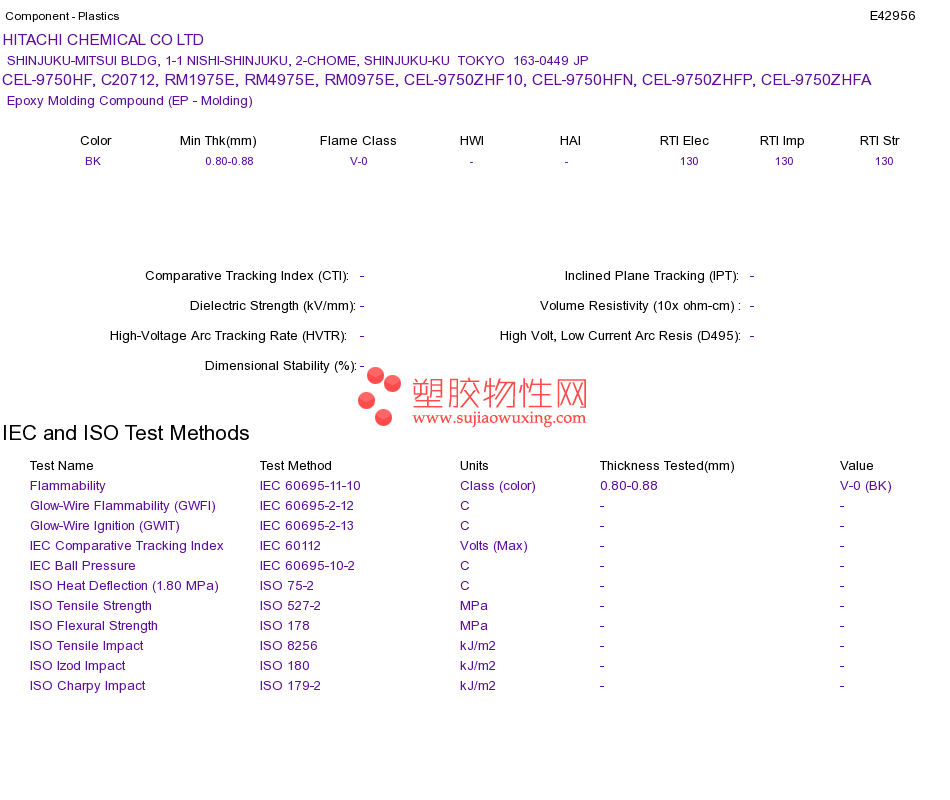Select Epoxy Molding Compound description text
The height and width of the screenshot is (800, 950).
[x=130, y=101]
